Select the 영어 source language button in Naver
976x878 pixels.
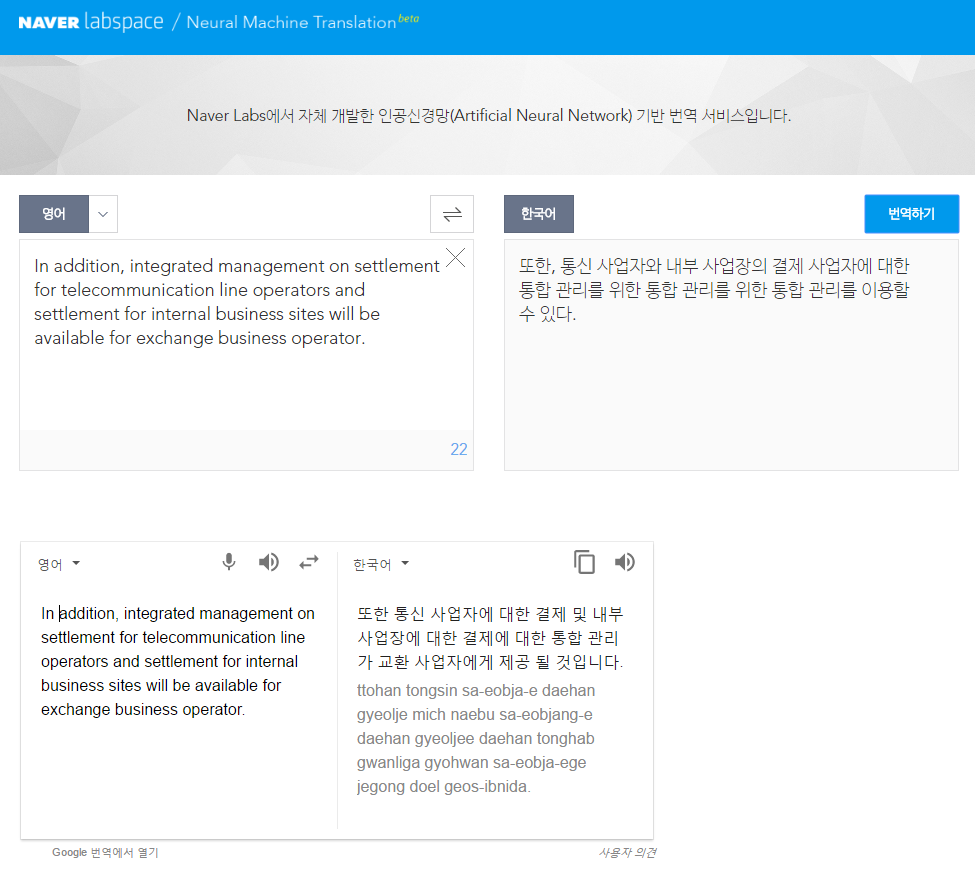click(x=54, y=214)
